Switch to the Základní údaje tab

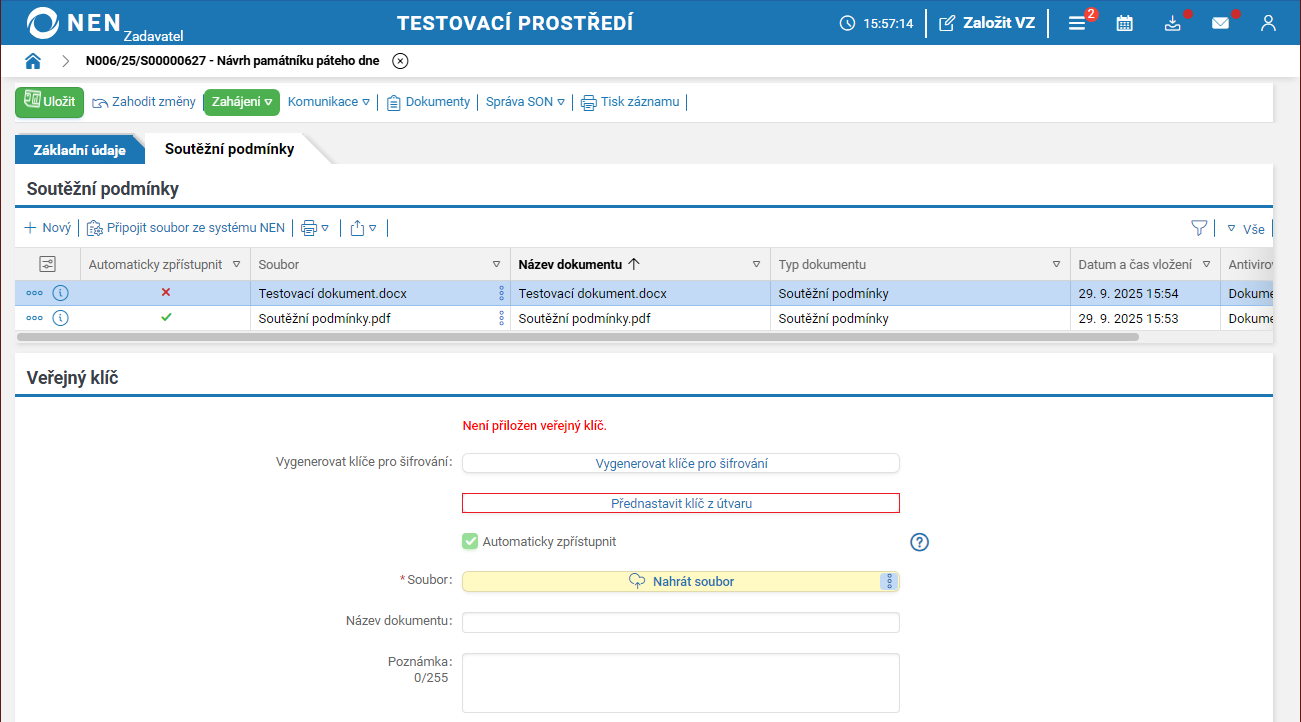coord(79,150)
